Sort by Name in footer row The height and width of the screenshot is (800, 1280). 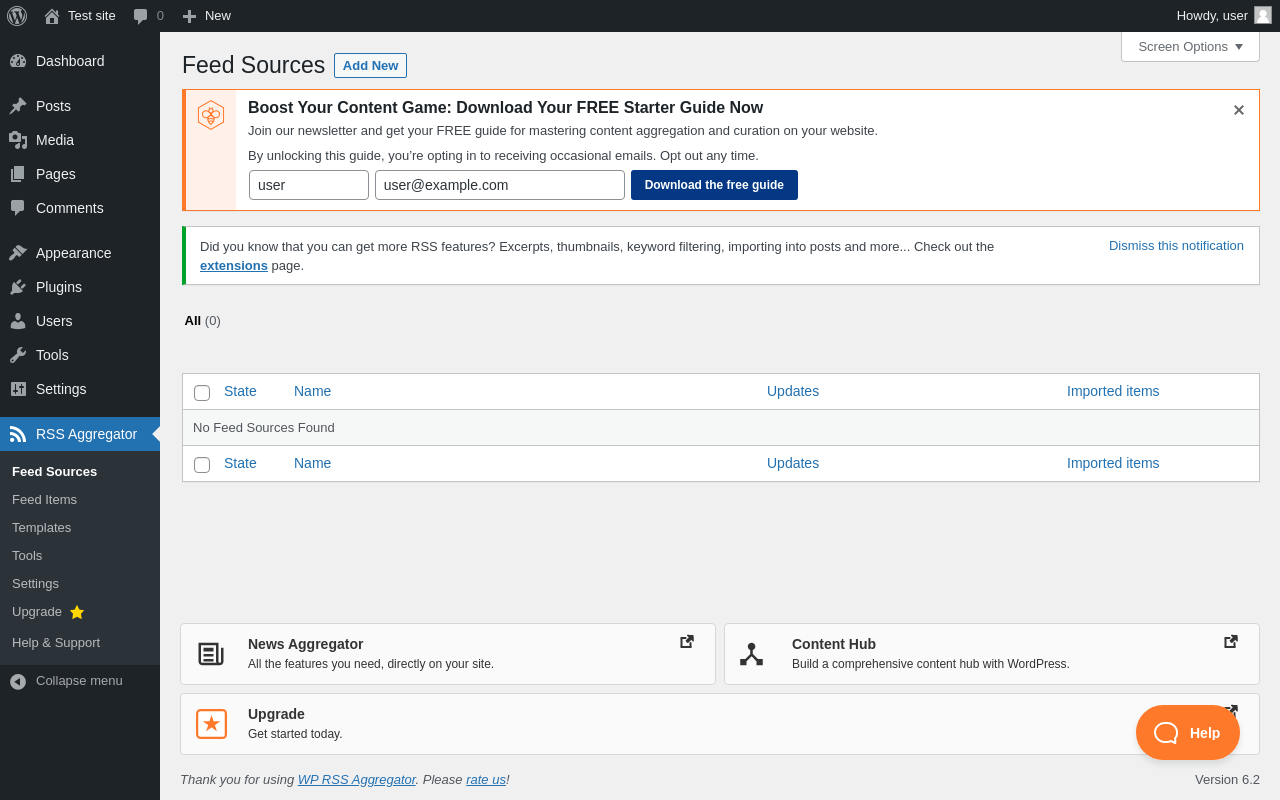[x=312, y=463]
